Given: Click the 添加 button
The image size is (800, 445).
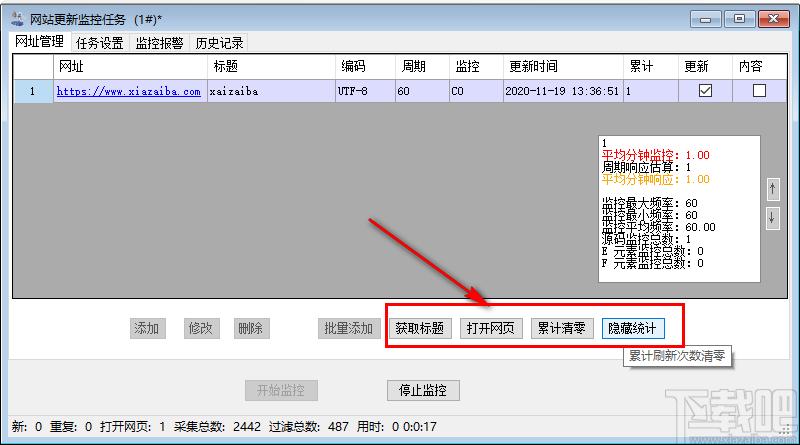Looking at the screenshot, I should pyautogui.click(x=147, y=328).
